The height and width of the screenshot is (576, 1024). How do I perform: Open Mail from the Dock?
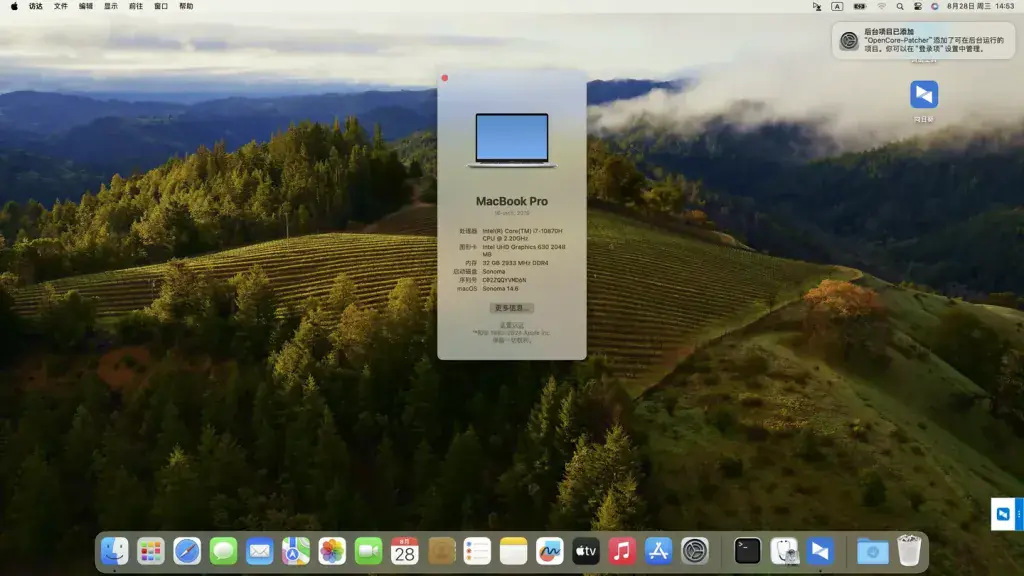point(259,551)
